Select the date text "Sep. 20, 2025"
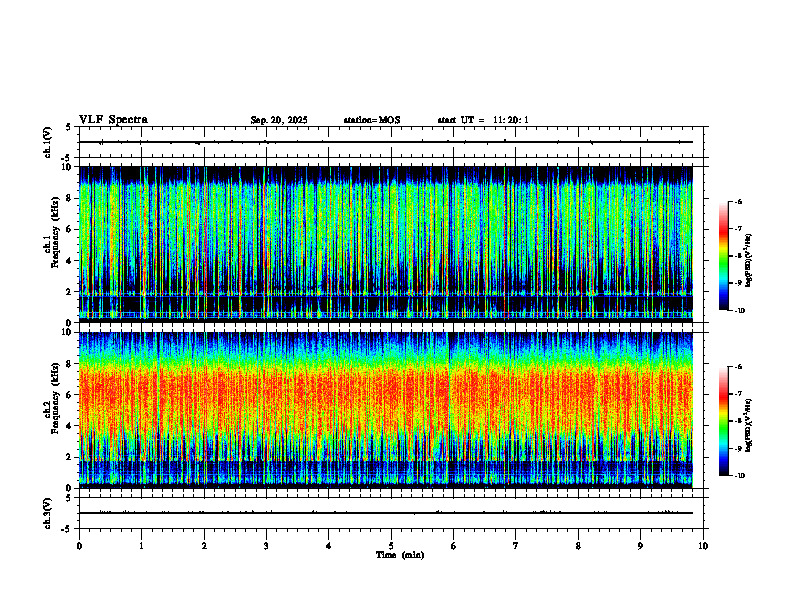Screen dimensions: 792x612 click(x=279, y=120)
